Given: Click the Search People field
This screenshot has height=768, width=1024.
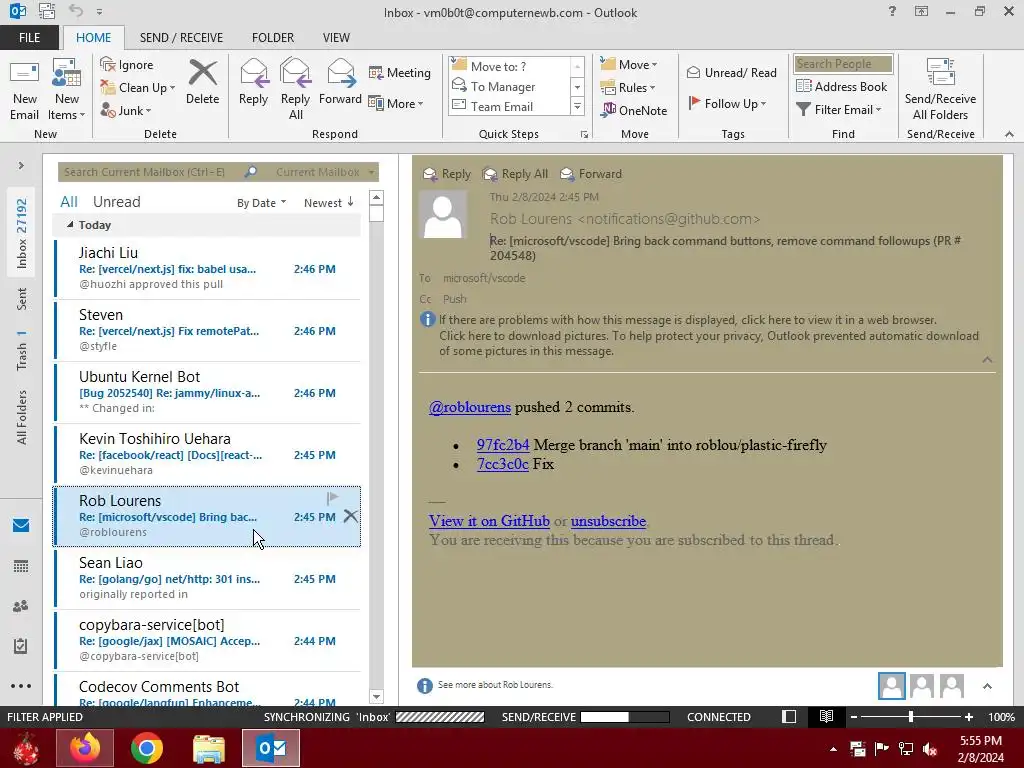Looking at the screenshot, I should coord(843,63).
